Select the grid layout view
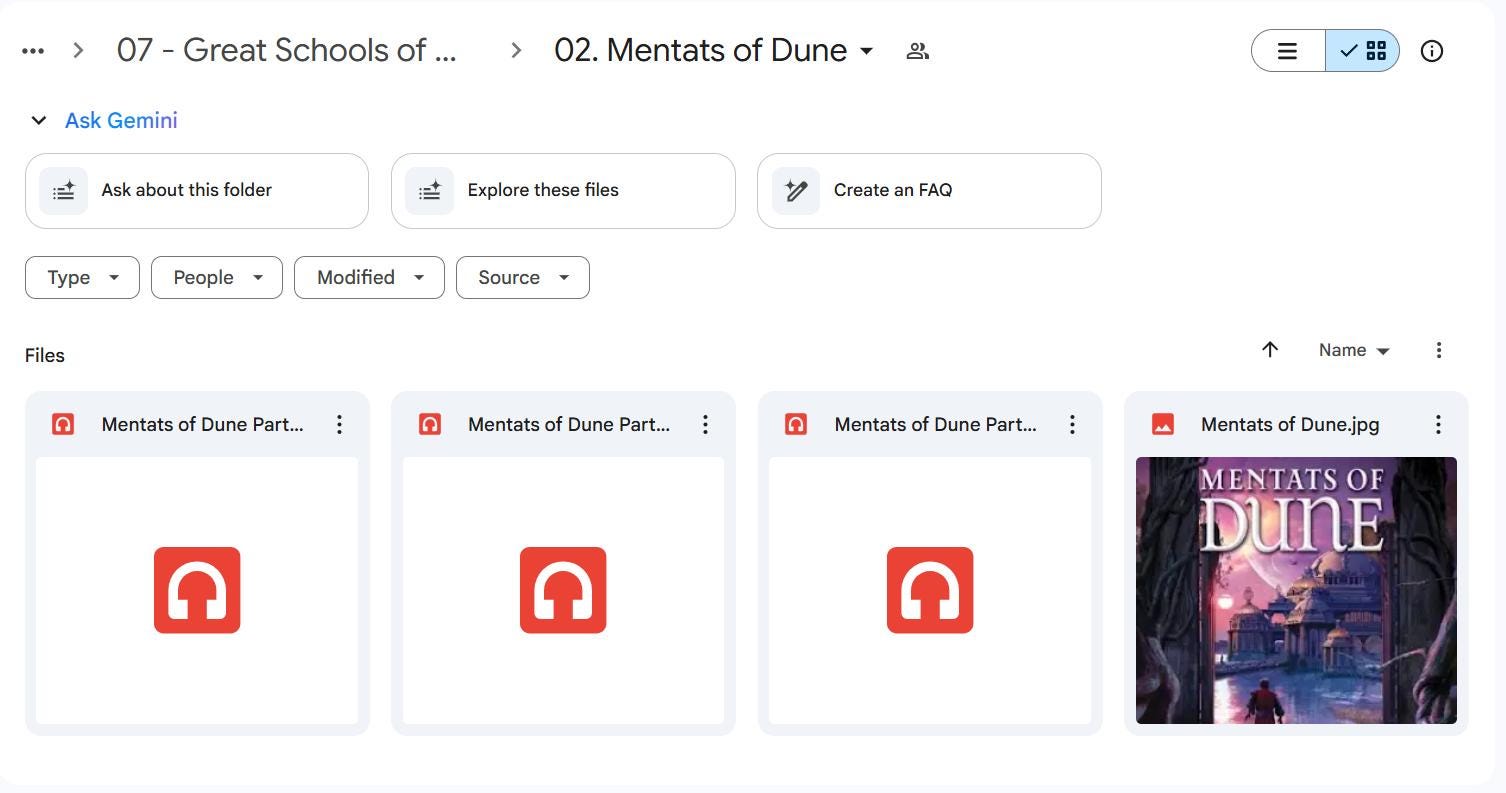The image size is (1506, 793). tap(1363, 51)
